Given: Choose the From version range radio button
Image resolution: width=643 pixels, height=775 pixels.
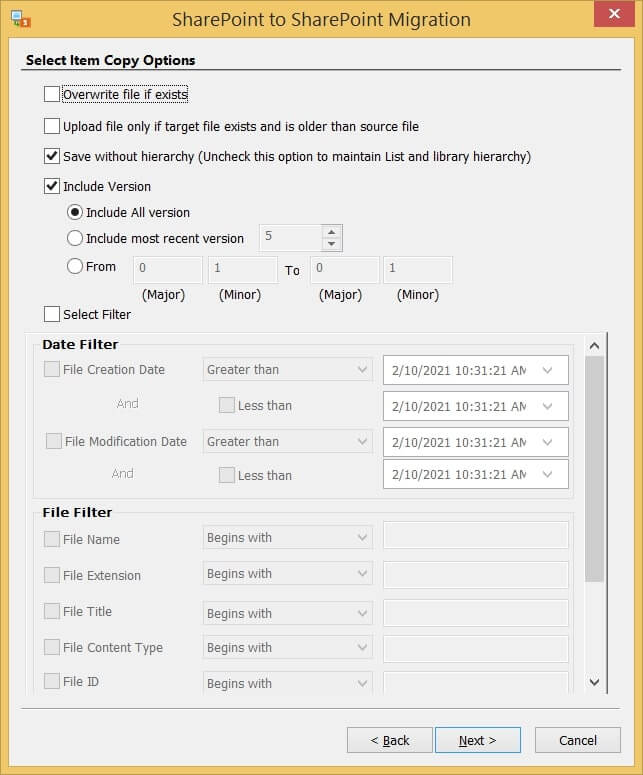Looking at the screenshot, I should tap(75, 266).
